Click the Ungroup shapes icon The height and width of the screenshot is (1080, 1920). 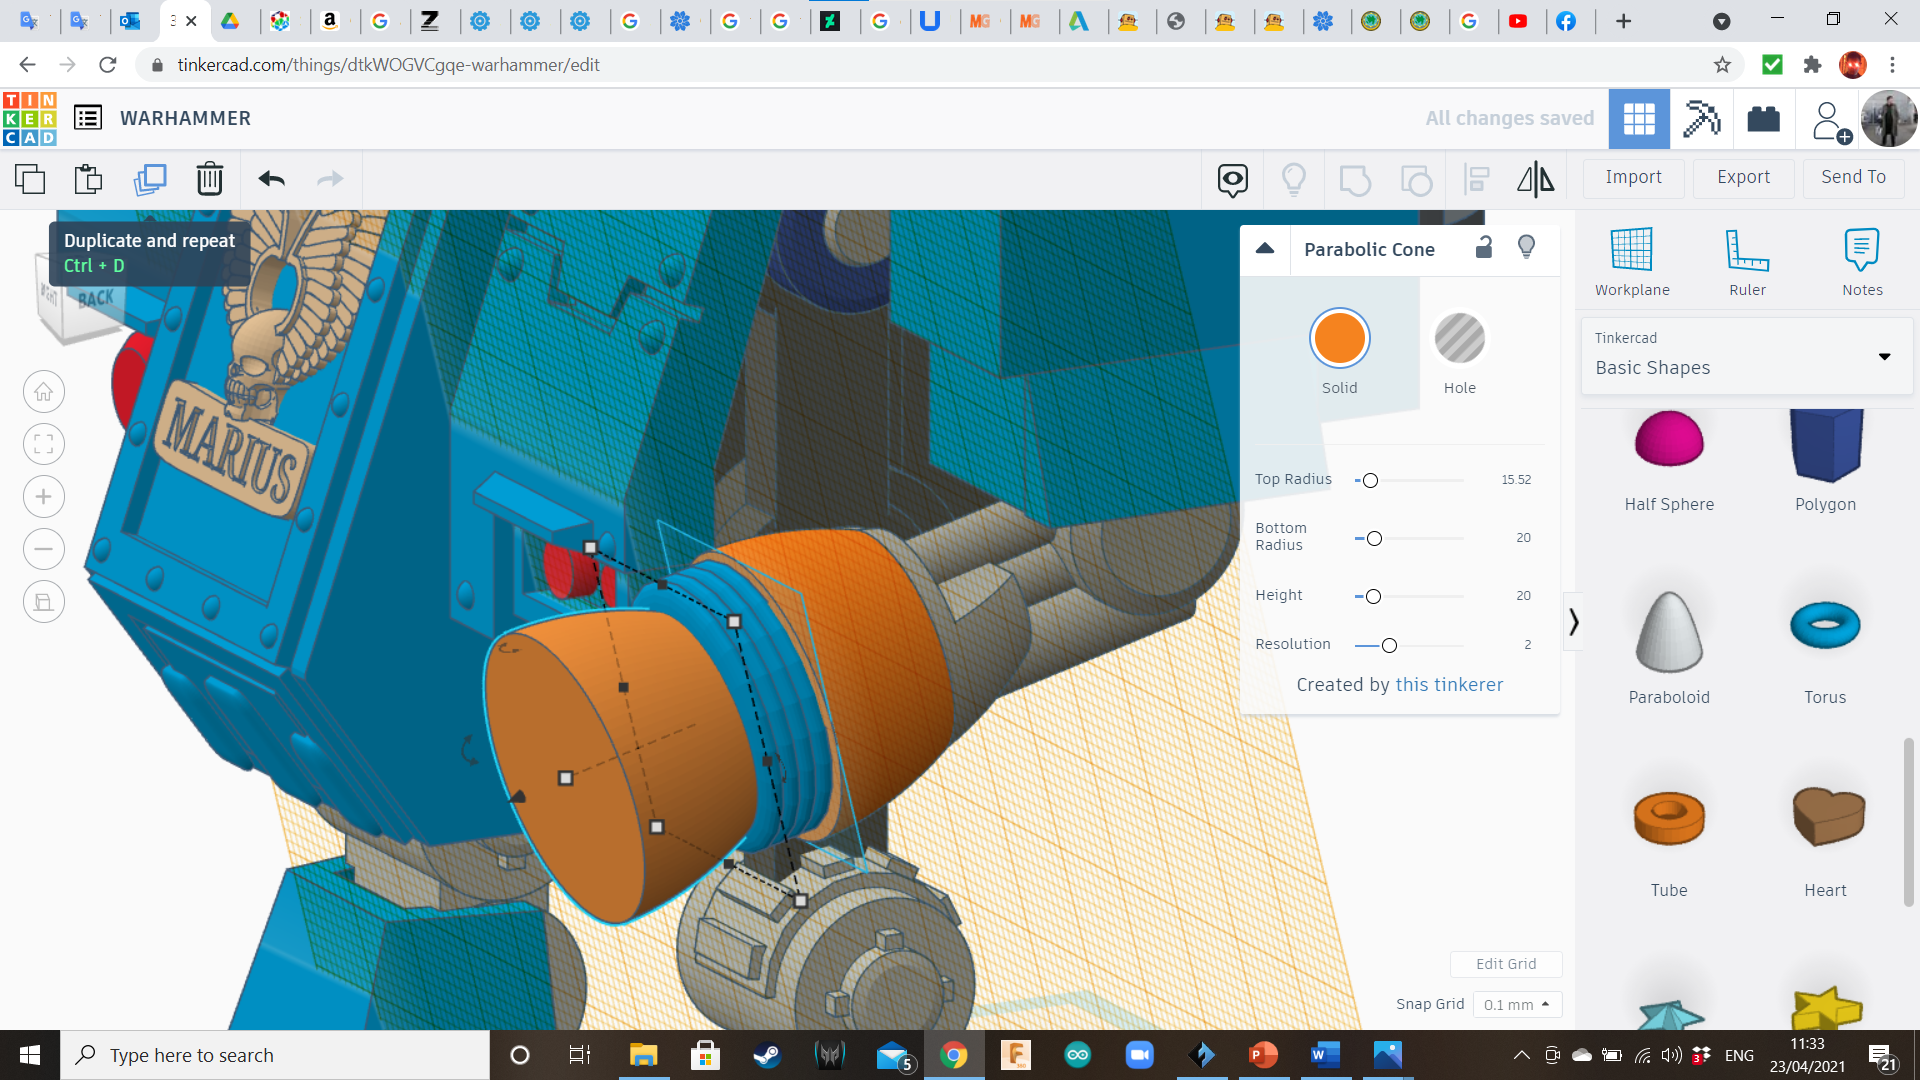[1416, 180]
